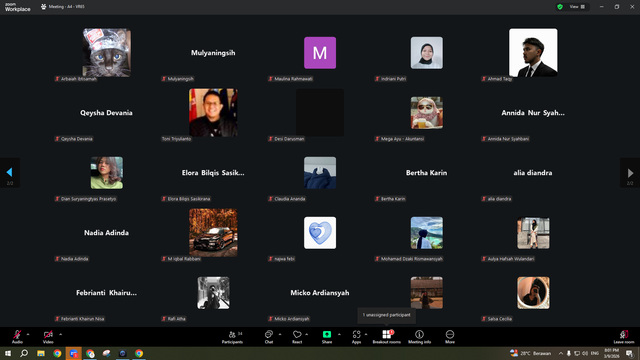
Task: Open File Explorer from taskbar
Action: (41, 353)
